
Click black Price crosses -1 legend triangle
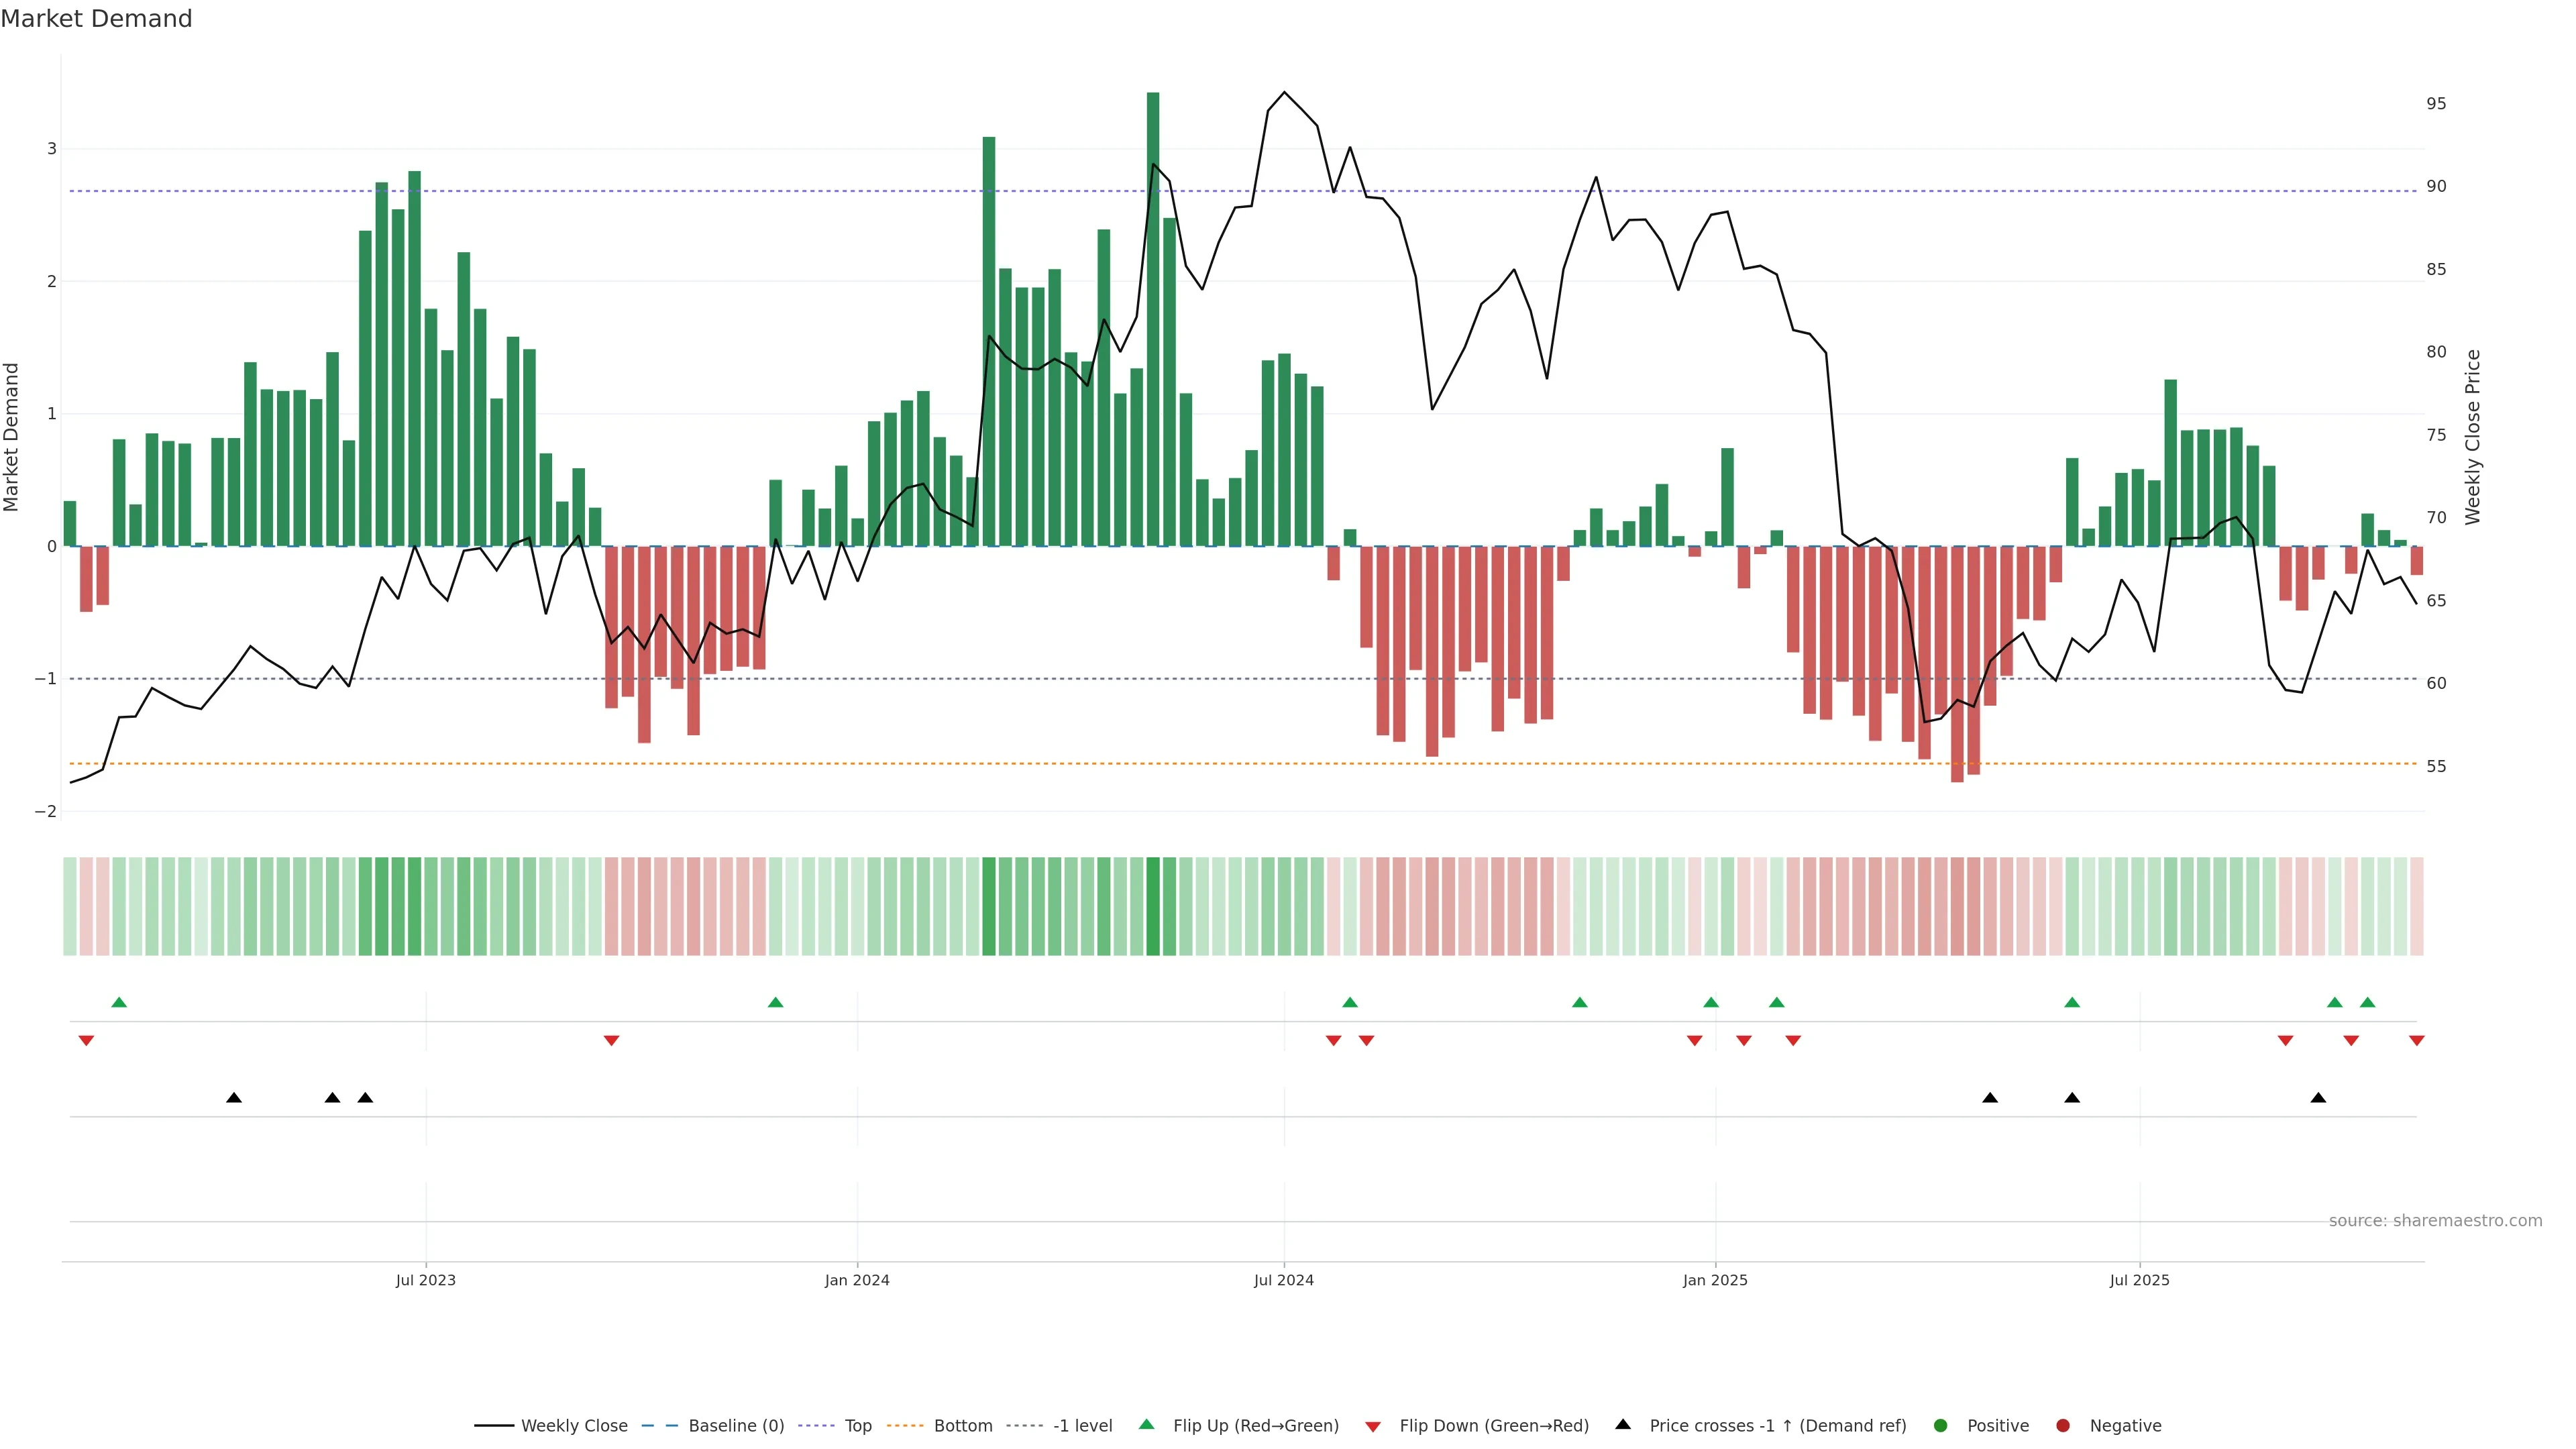point(1623,1425)
